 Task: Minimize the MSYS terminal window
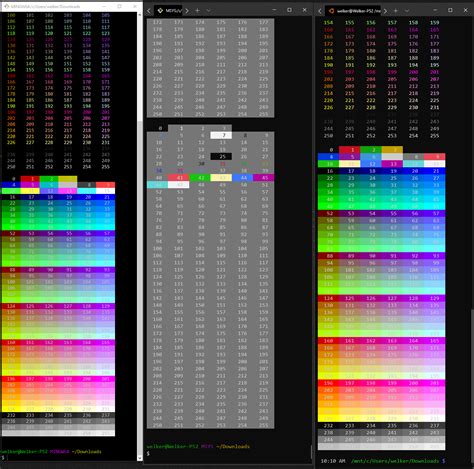tap(274, 10)
